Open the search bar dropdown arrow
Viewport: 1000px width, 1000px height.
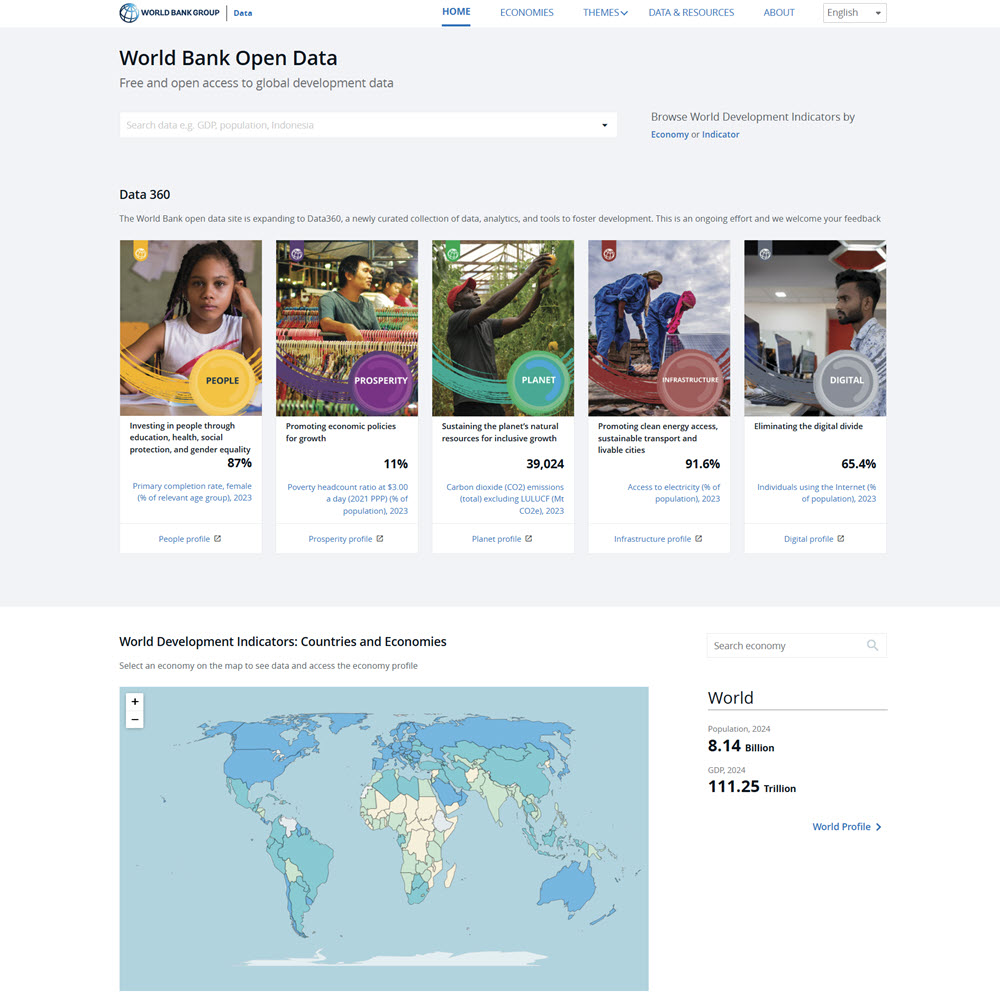pos(604,125)
